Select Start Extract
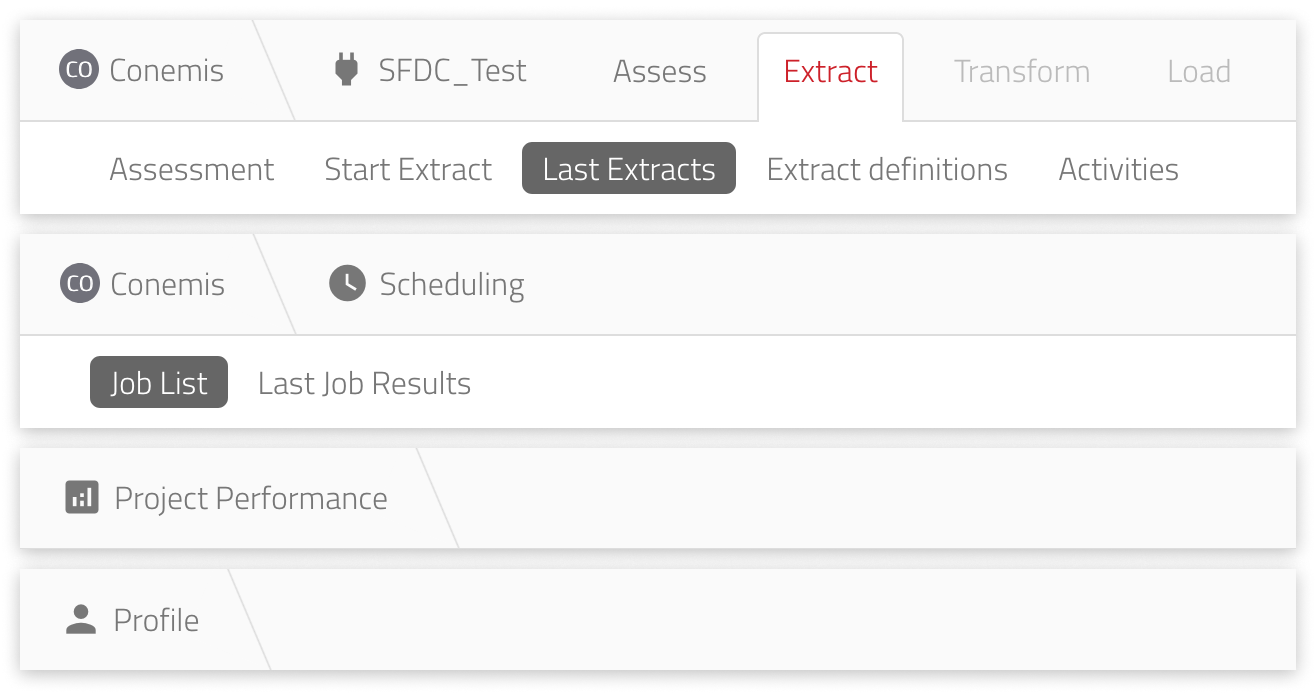Viewport: 1316px width, 694px height. tap(407, 168)
